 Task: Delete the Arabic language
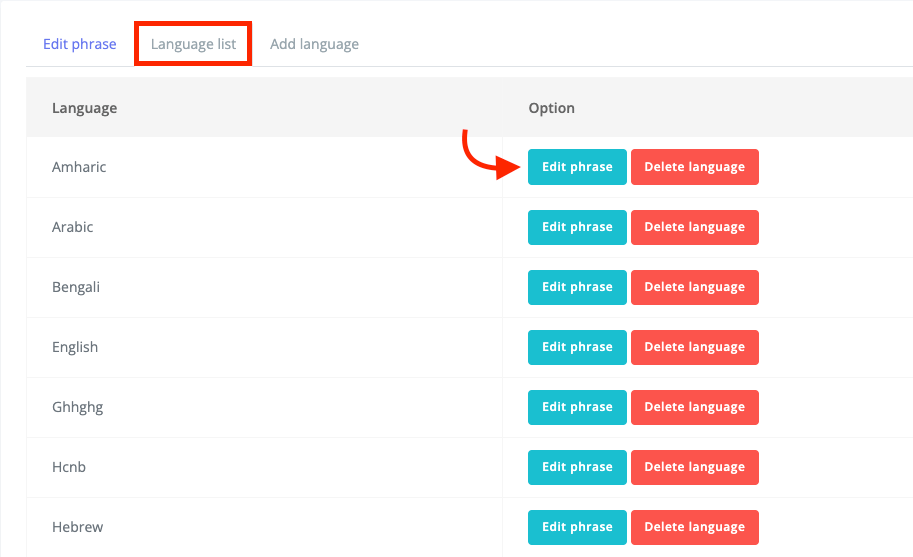(x=695, y=227)
